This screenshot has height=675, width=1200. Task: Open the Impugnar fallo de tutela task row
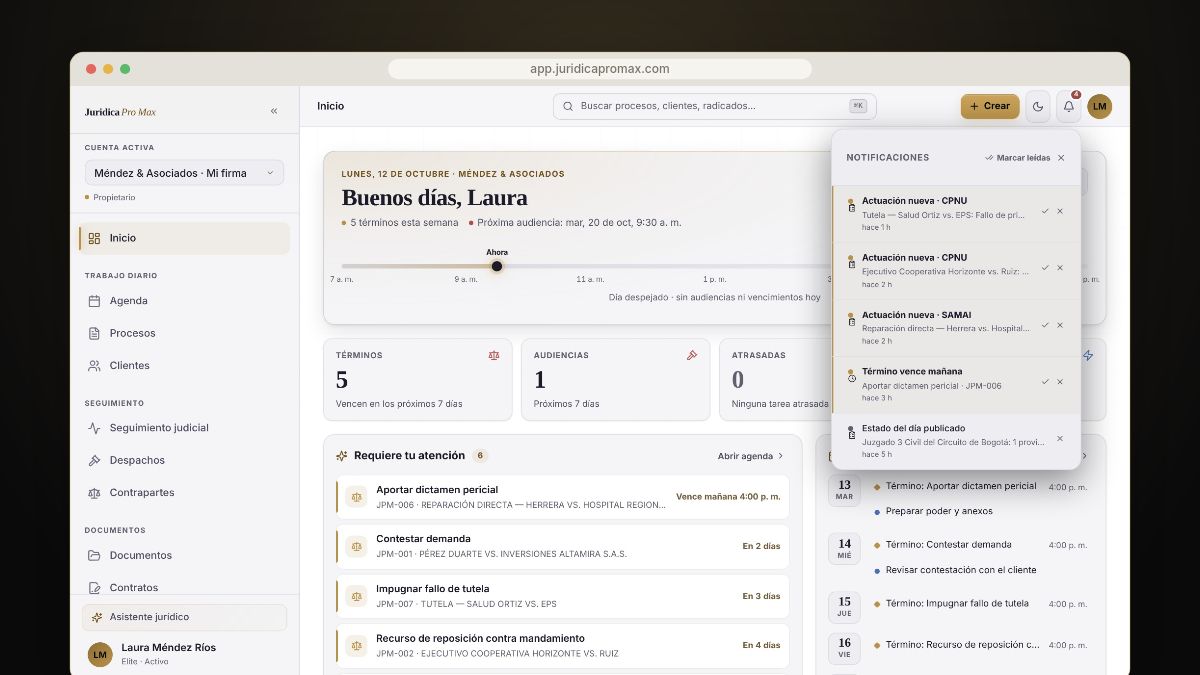tap(563, 596)
